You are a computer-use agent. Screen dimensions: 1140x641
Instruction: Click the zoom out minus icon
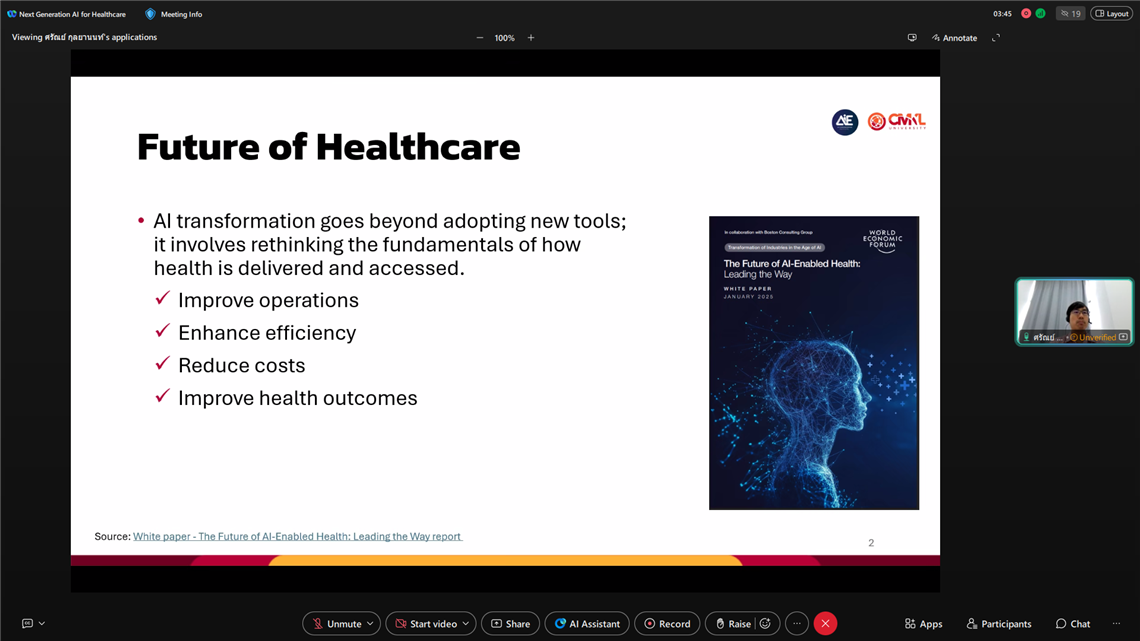(480, 38)
